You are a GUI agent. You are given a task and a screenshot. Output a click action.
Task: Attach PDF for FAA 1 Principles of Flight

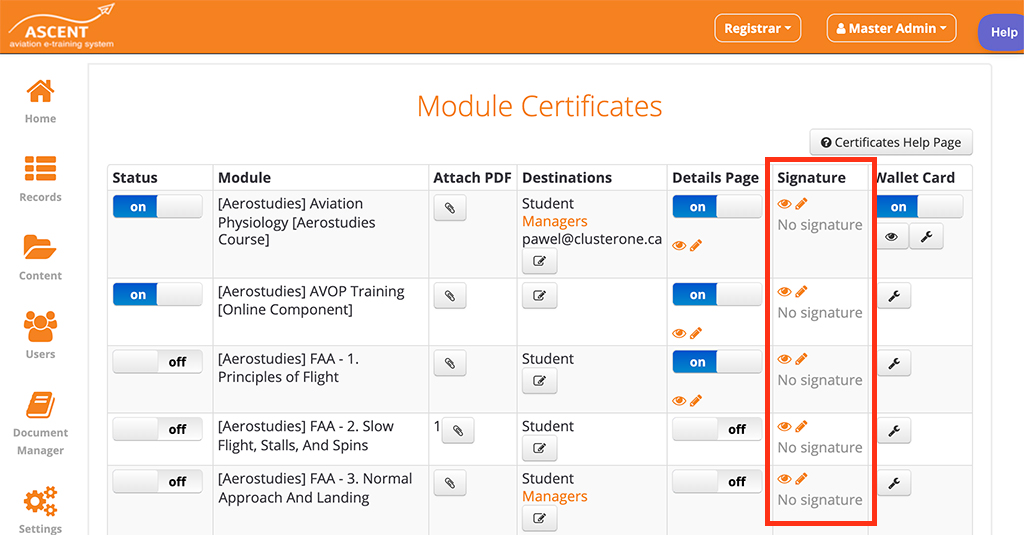coord(450,363)
